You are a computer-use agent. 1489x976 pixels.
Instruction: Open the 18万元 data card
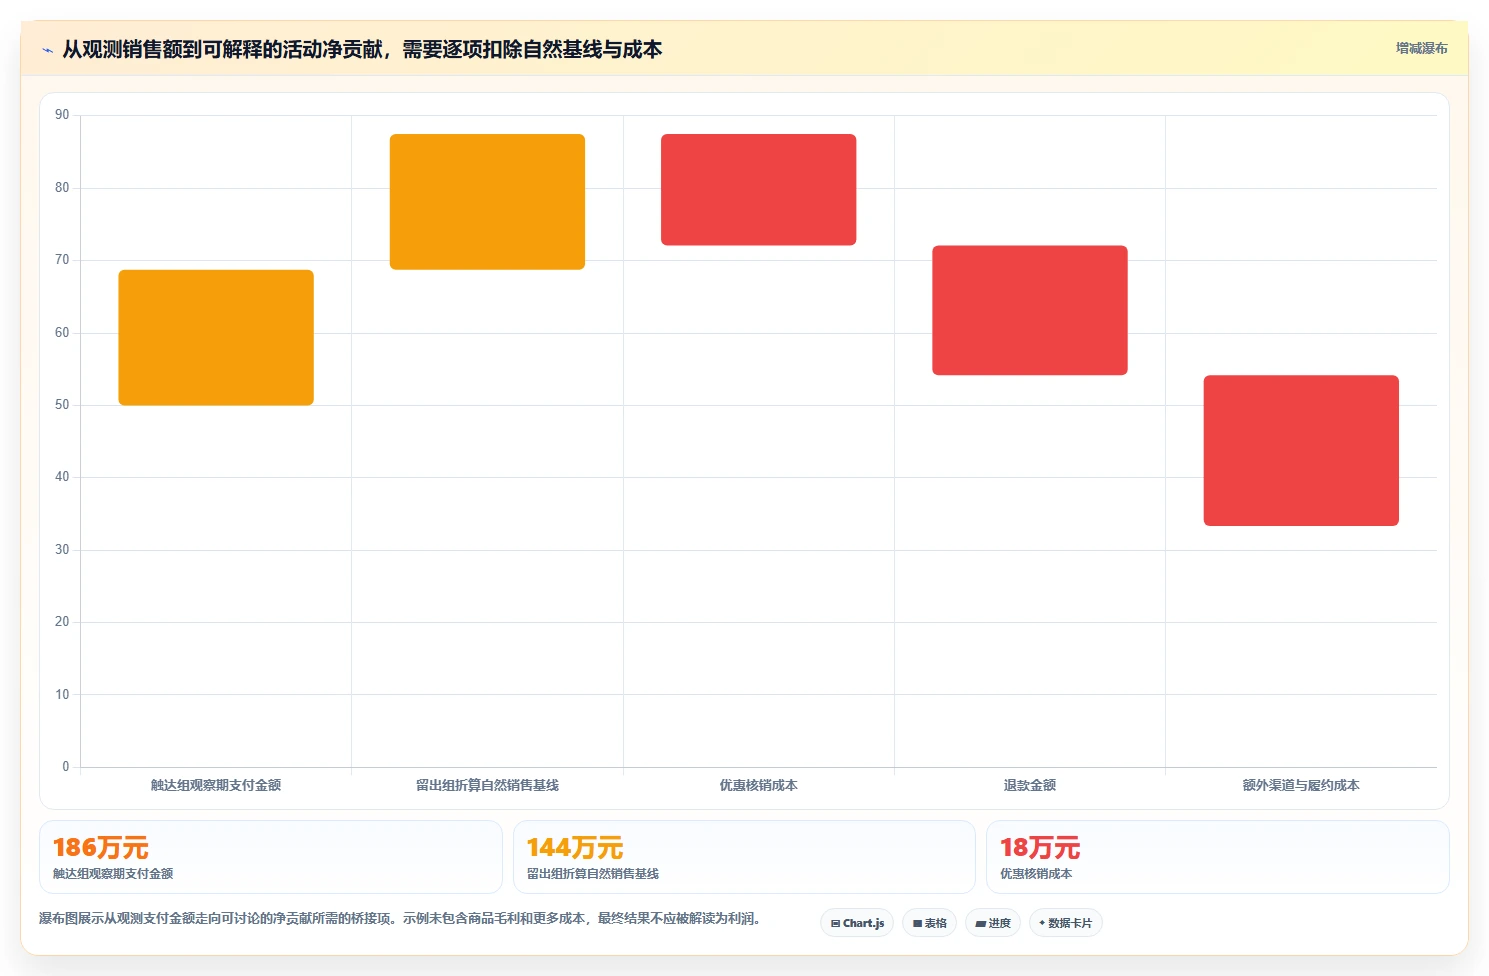1217,857
